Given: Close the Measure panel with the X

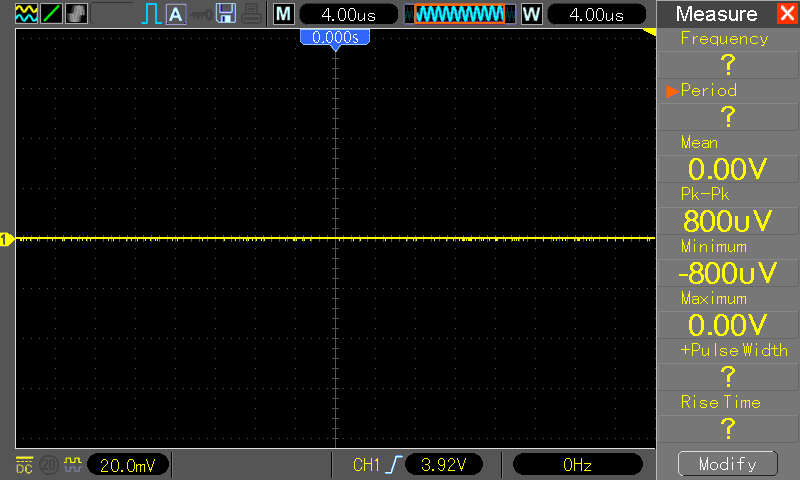Looking at the screenshot, I should click(787, 14).
